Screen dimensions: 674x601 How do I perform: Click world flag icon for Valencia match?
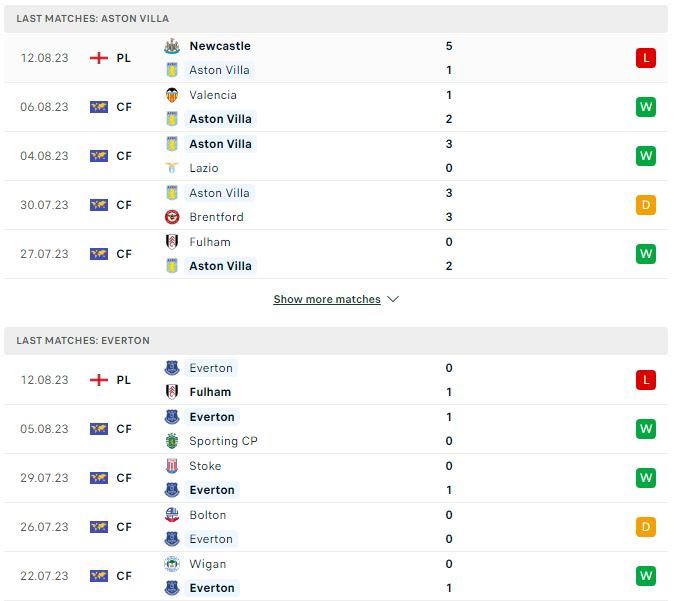(x=99, y=107)
